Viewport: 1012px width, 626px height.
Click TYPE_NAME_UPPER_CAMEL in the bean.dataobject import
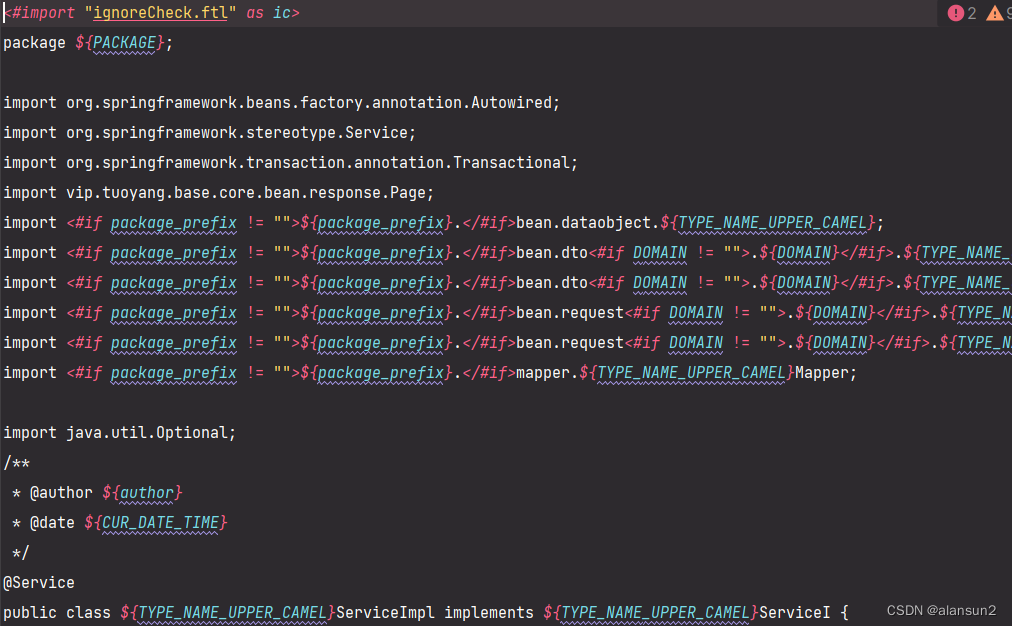(x=772, y=223)
